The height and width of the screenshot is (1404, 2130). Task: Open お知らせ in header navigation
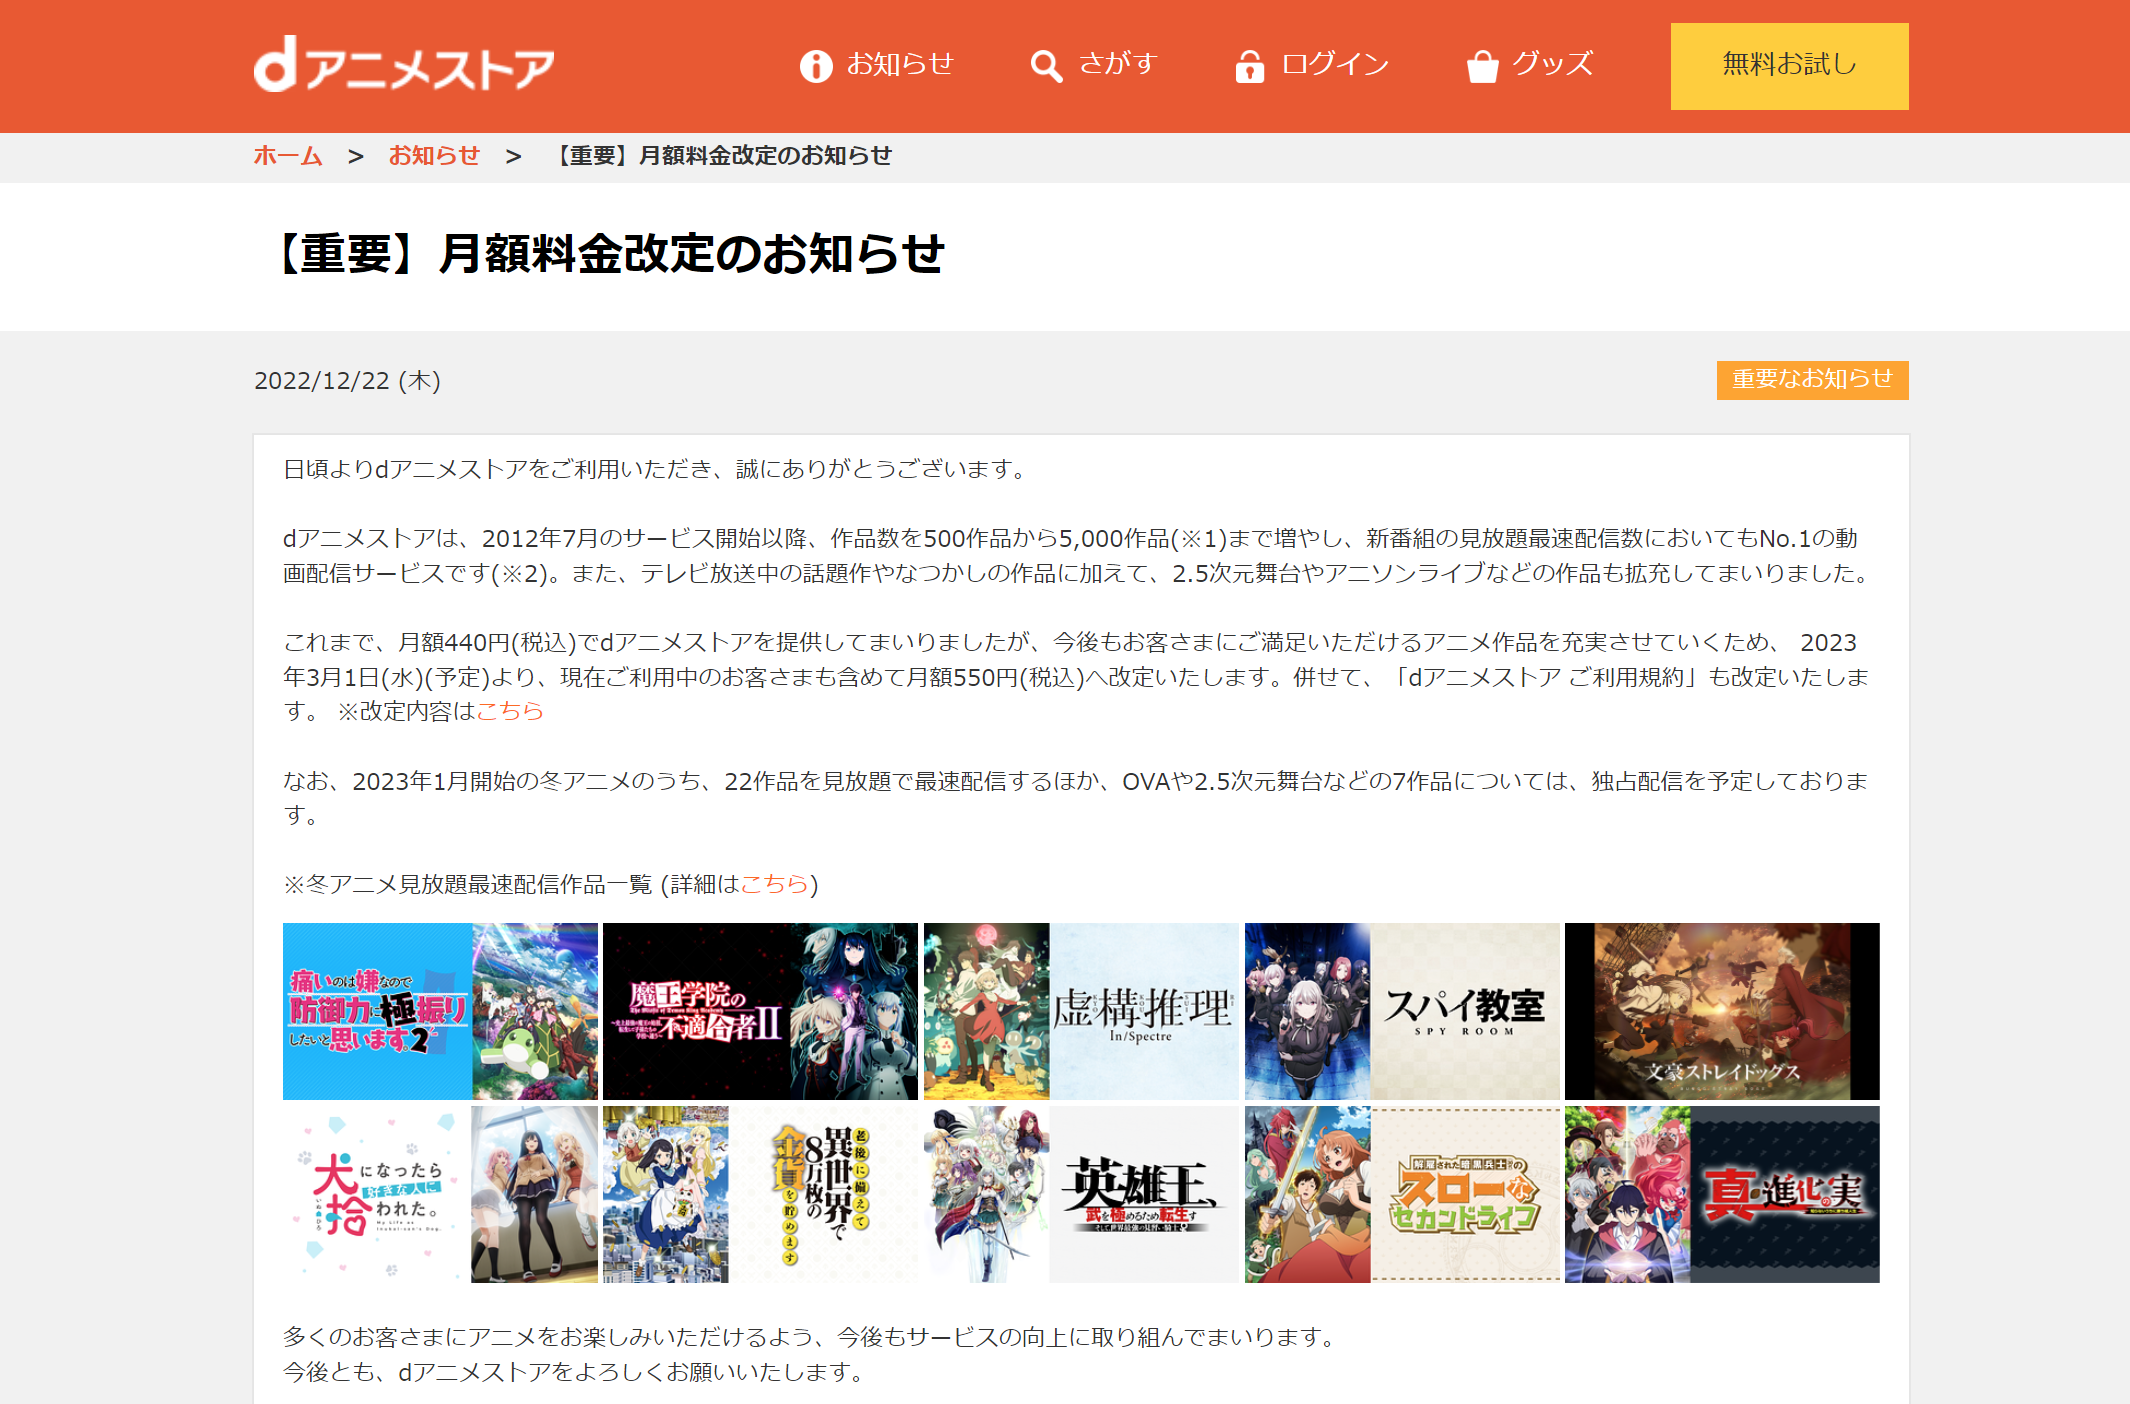tap(900, 64)
